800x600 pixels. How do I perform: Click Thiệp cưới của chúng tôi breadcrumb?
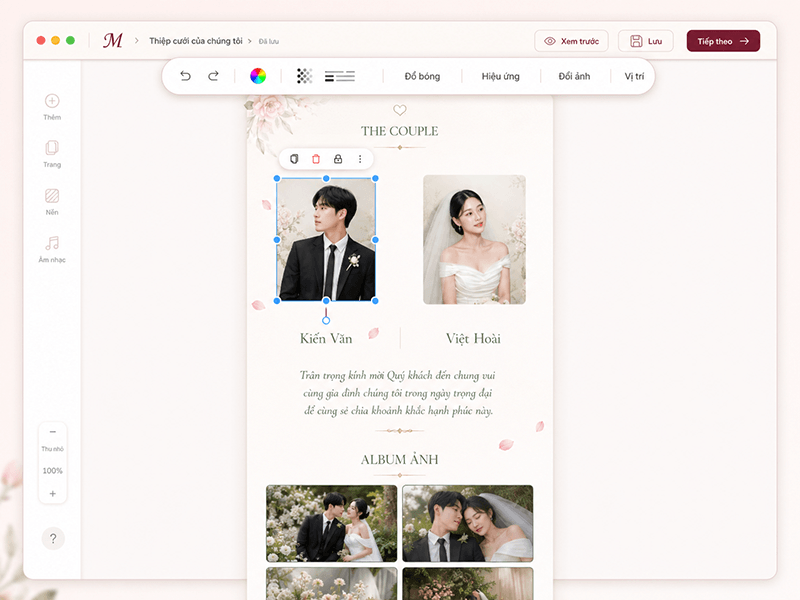(x=196, y=41)
